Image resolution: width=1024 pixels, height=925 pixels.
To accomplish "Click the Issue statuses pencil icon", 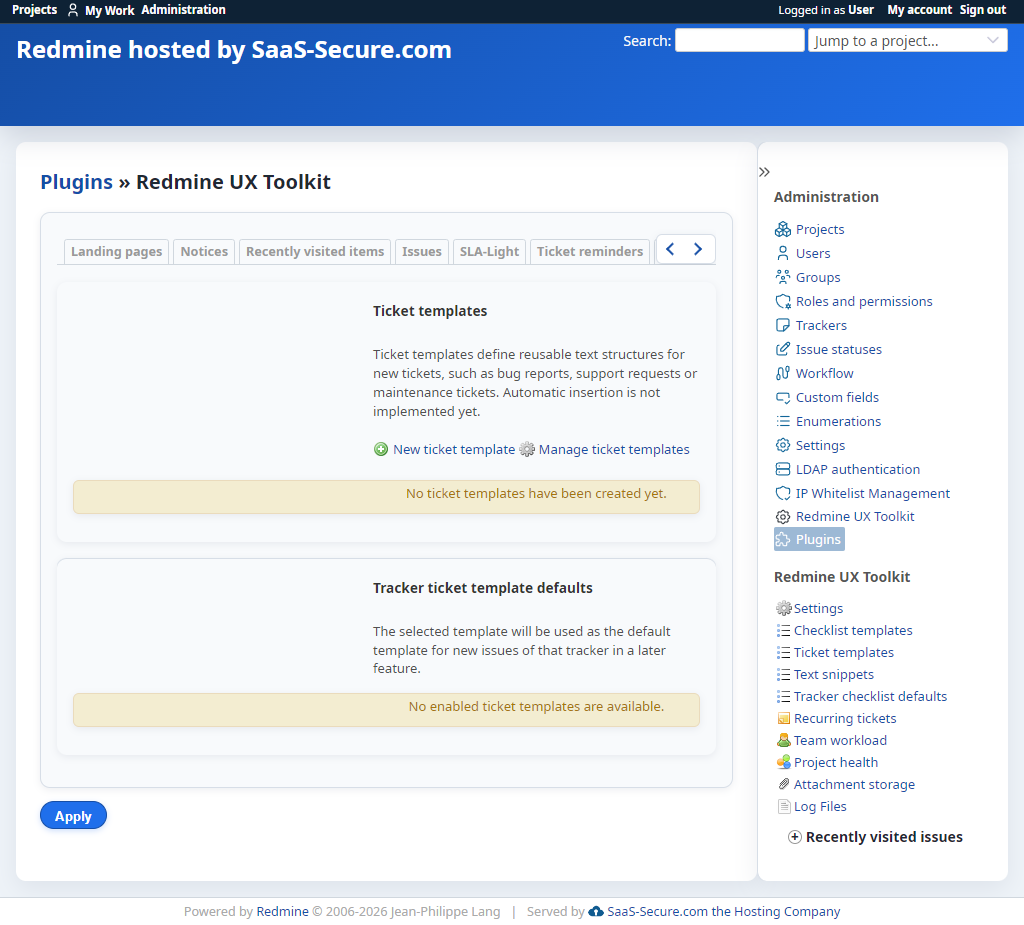I will coord(782,349).
